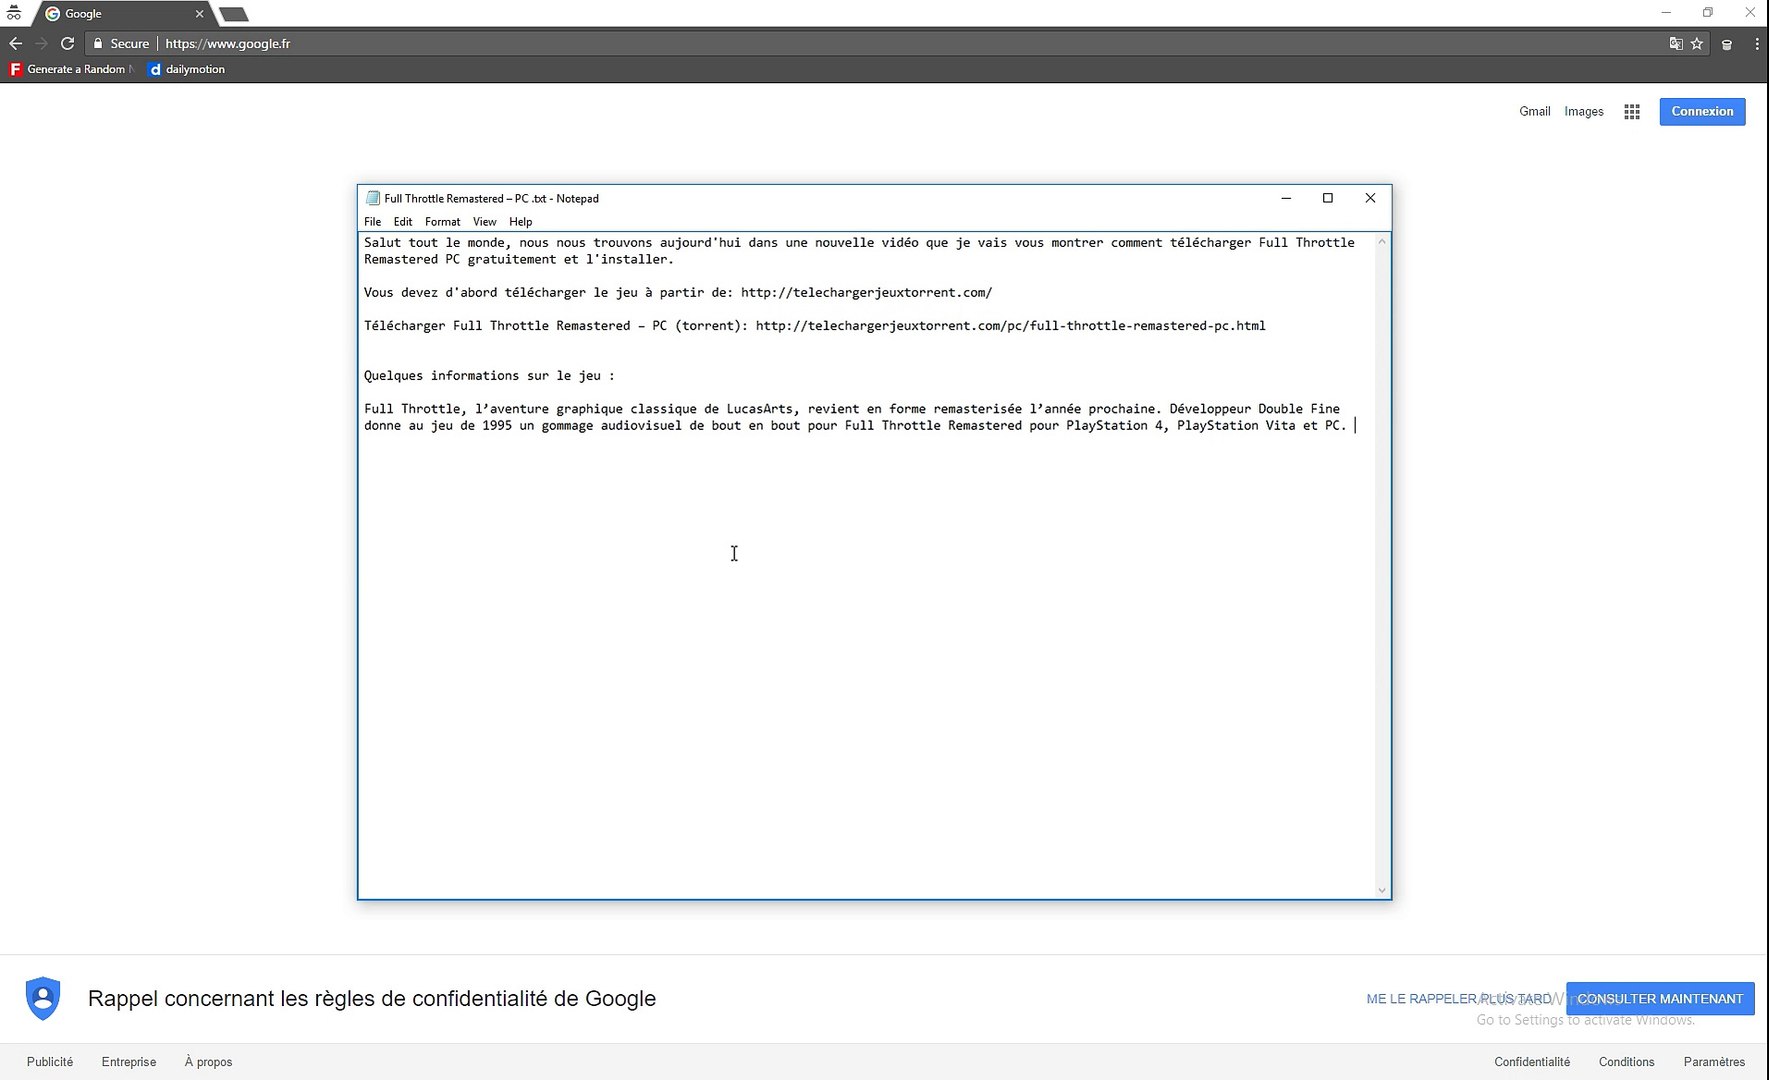This screenshot has height=1080, width=1769.
Task: Open Chrome's three-dot menu
Action: pos(1756,44)
